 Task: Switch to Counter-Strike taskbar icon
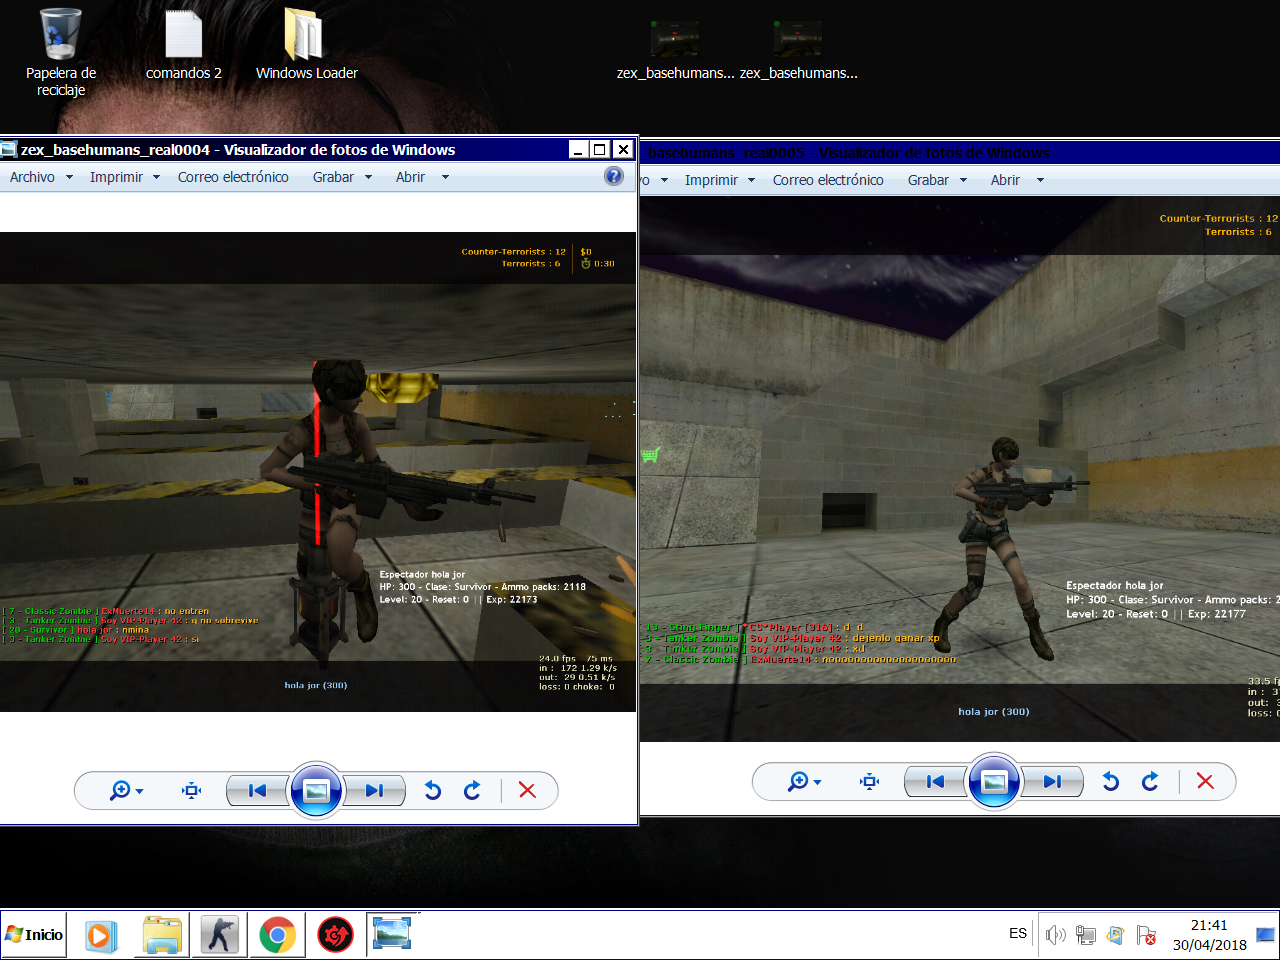[219, 935]
